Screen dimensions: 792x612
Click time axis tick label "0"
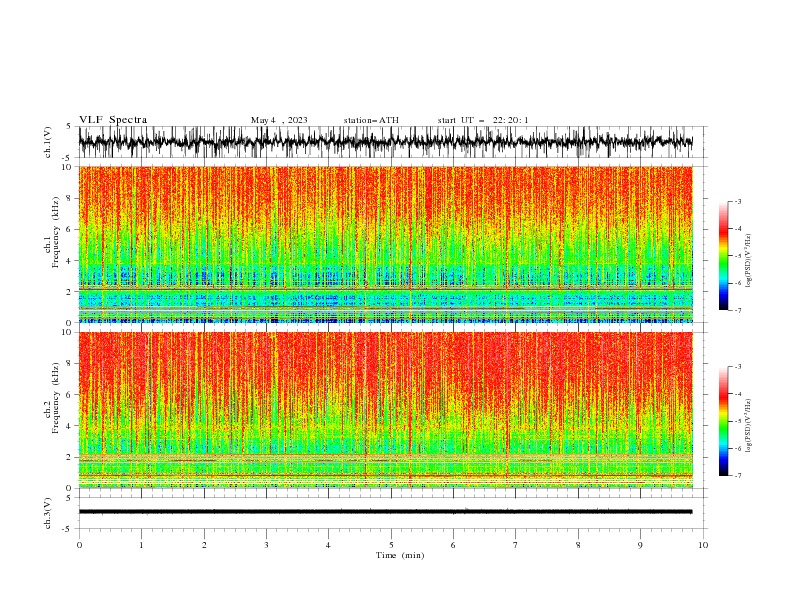click(79, 545)
